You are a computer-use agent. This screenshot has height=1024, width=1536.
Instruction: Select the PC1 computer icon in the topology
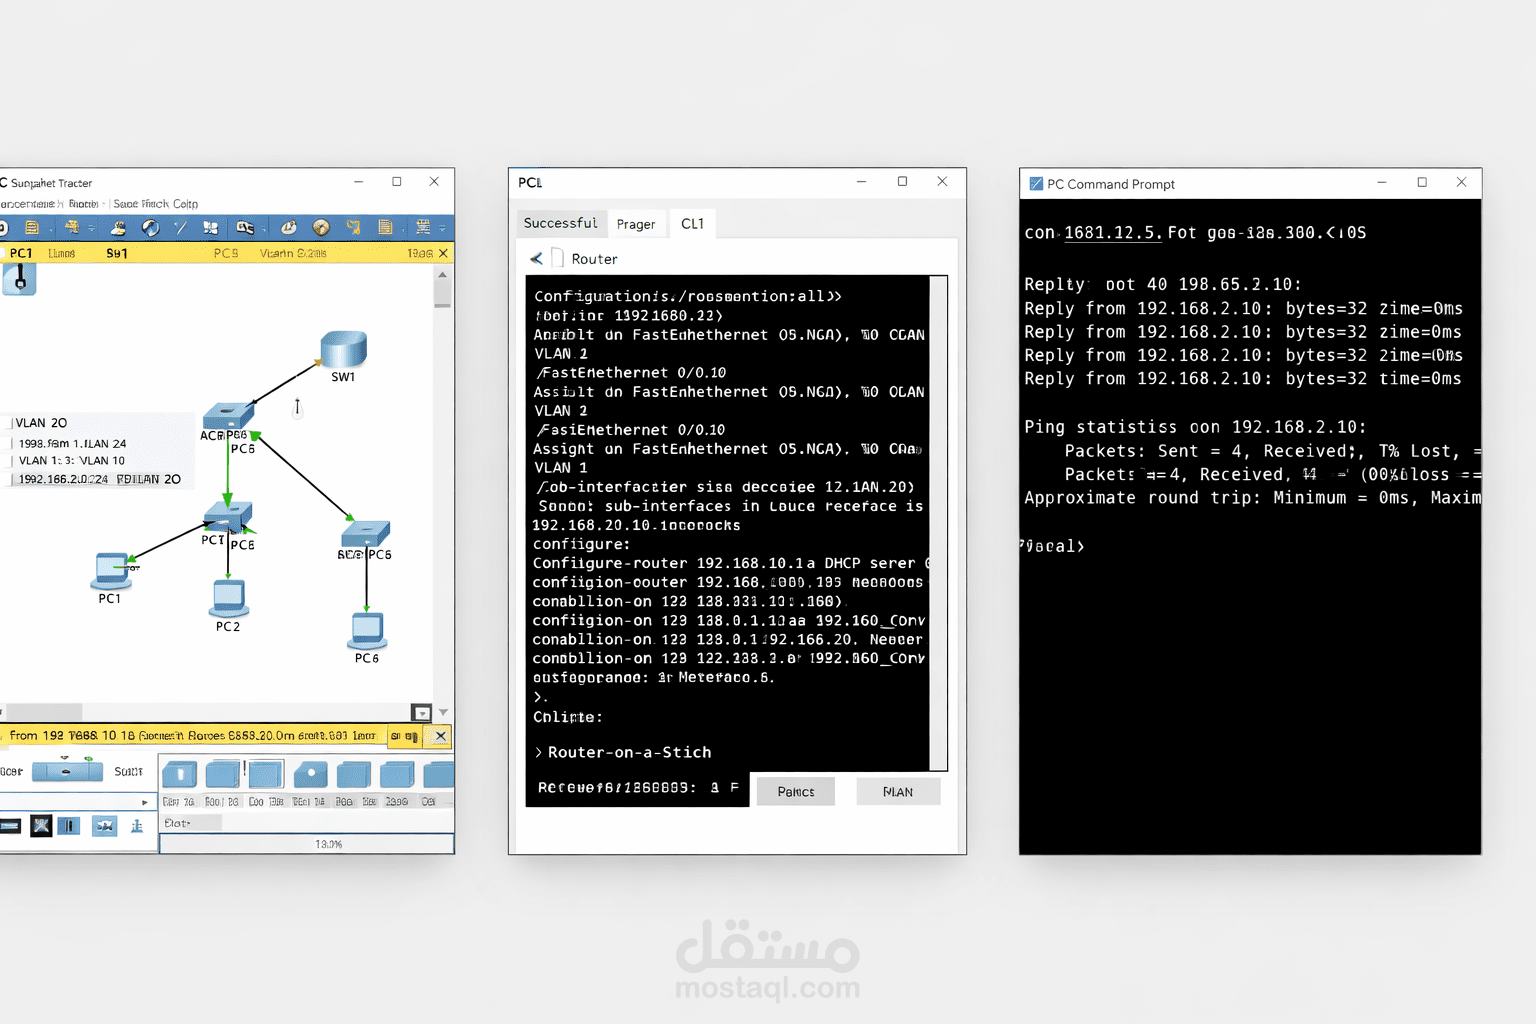tap(111, 571)
